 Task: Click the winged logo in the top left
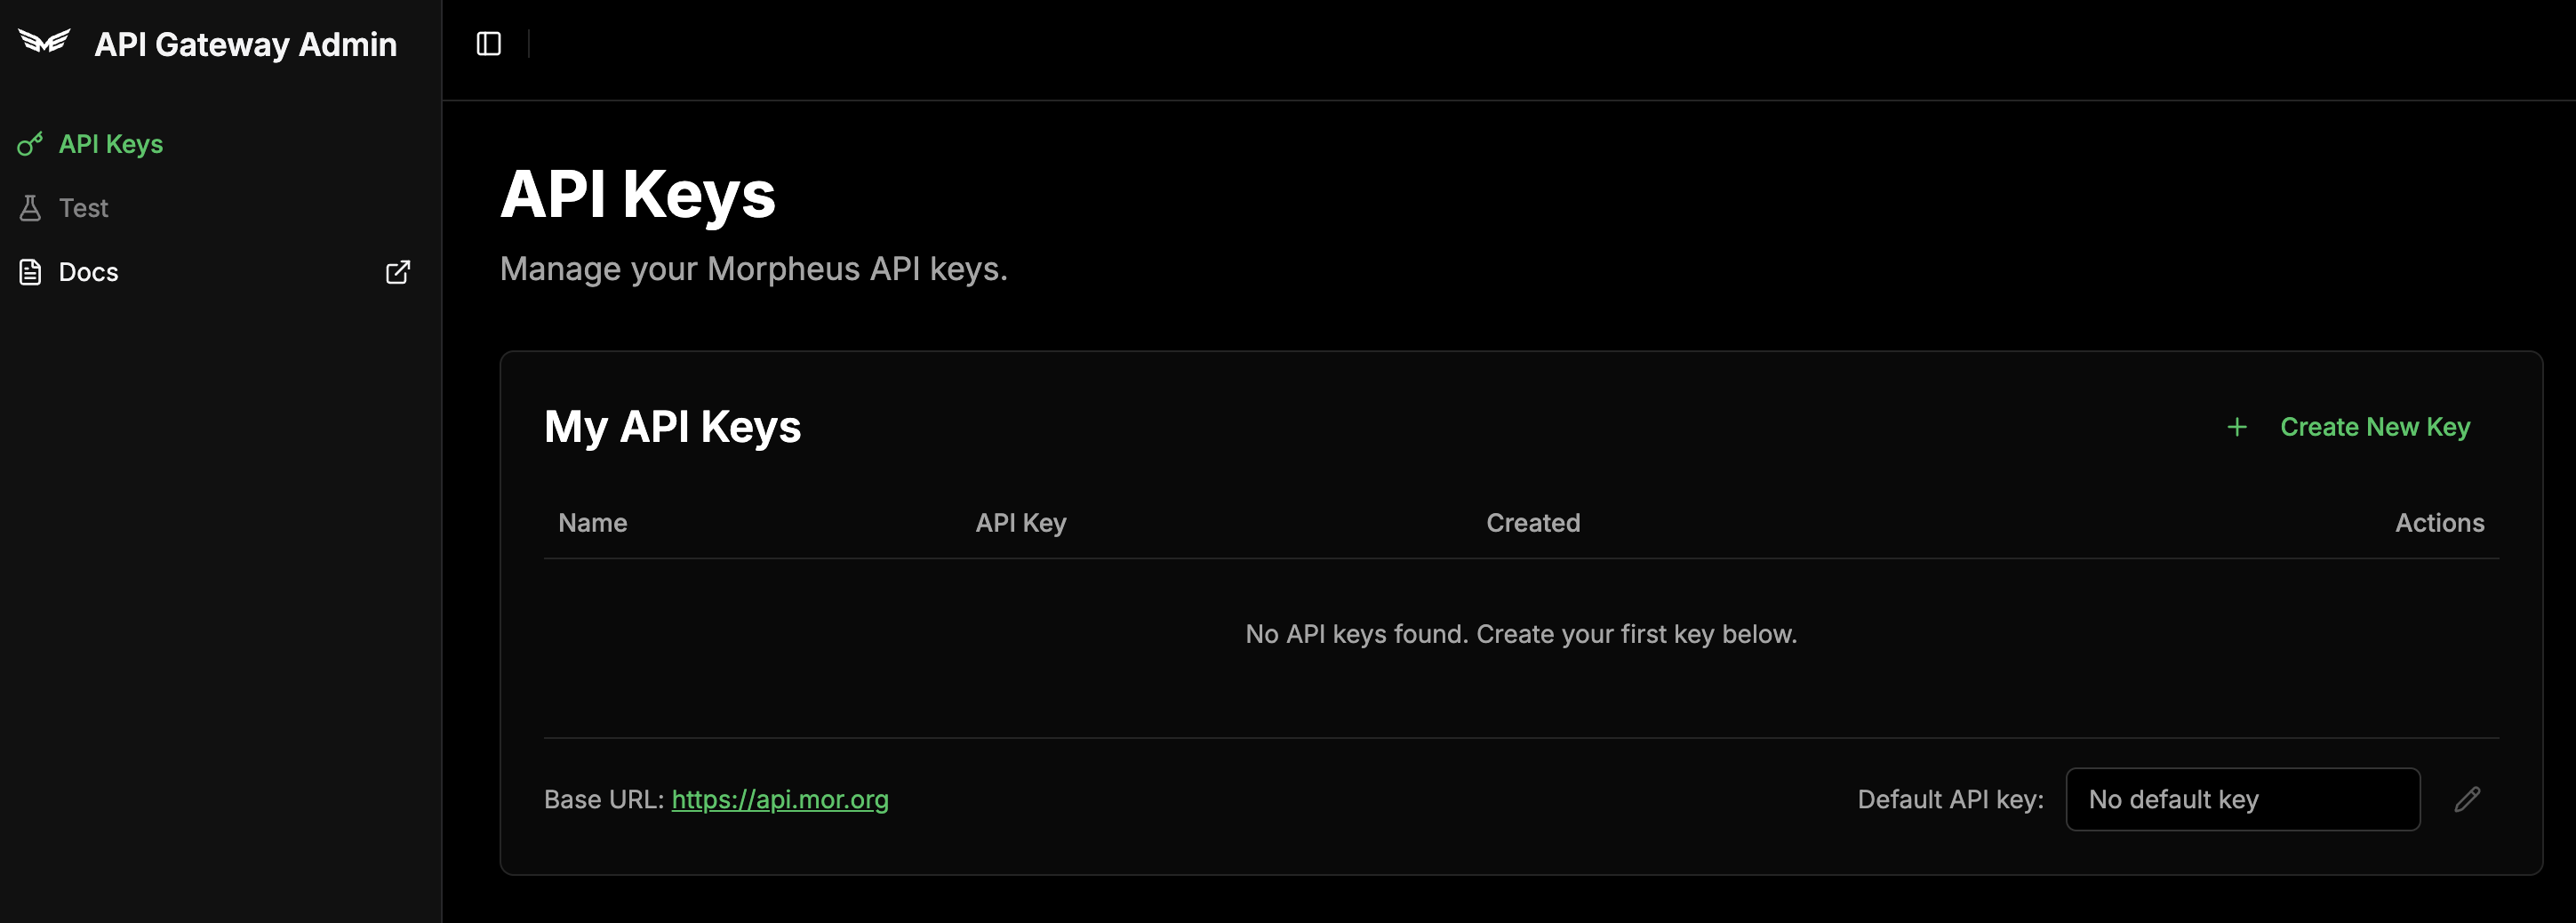pyautogui.click(x=46, y=42)
